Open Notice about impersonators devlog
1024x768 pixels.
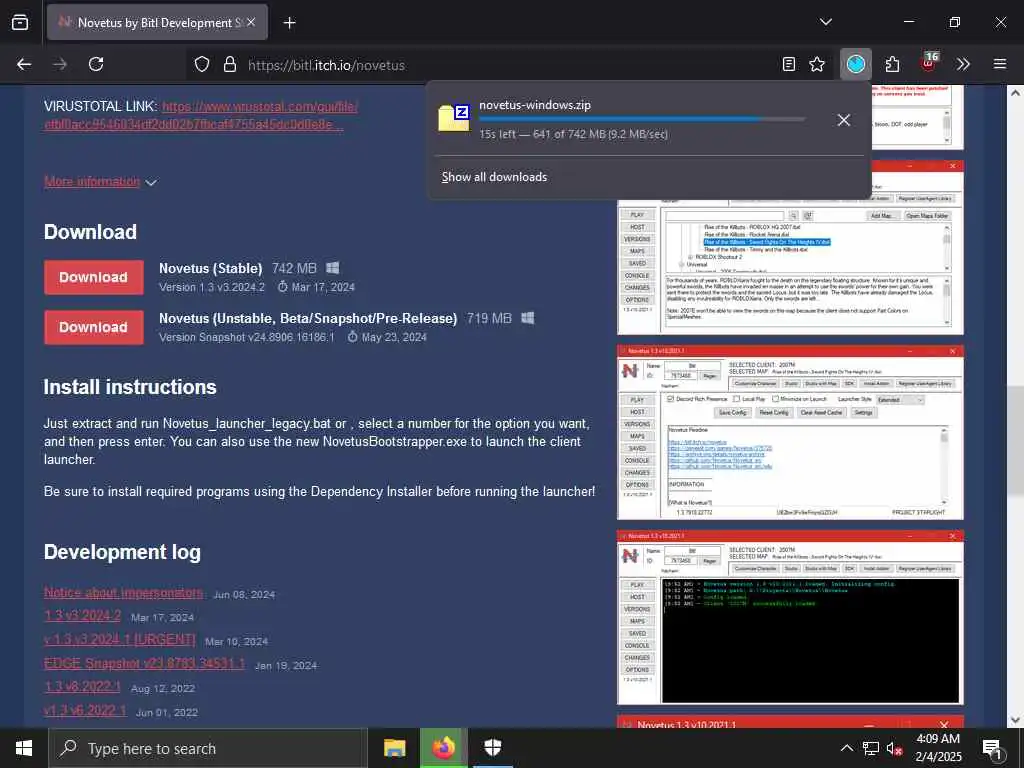pos(123,592)
